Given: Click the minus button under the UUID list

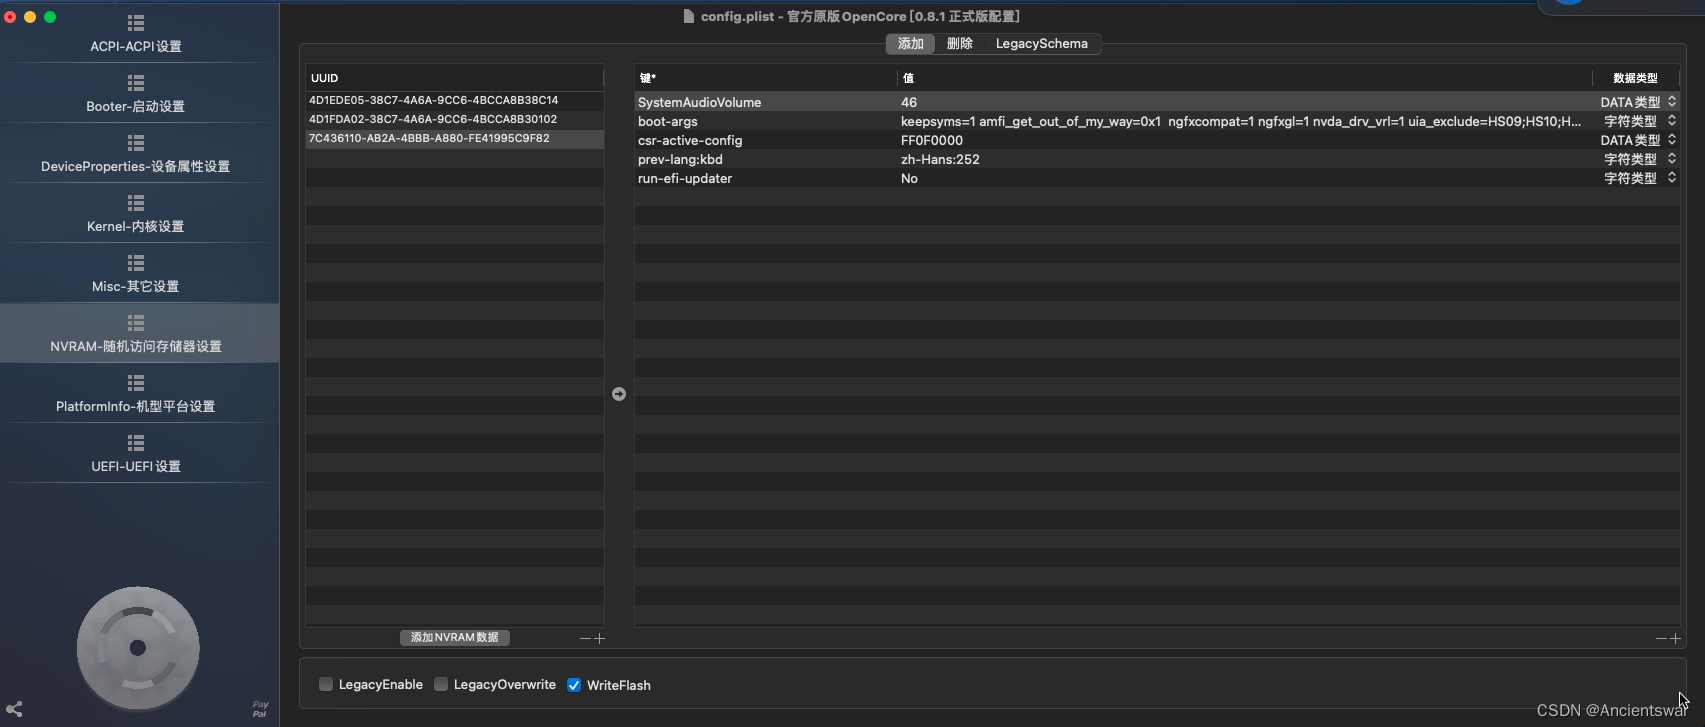Looking at the screenshot, I should pyautogui.click(x=585, y=638).
